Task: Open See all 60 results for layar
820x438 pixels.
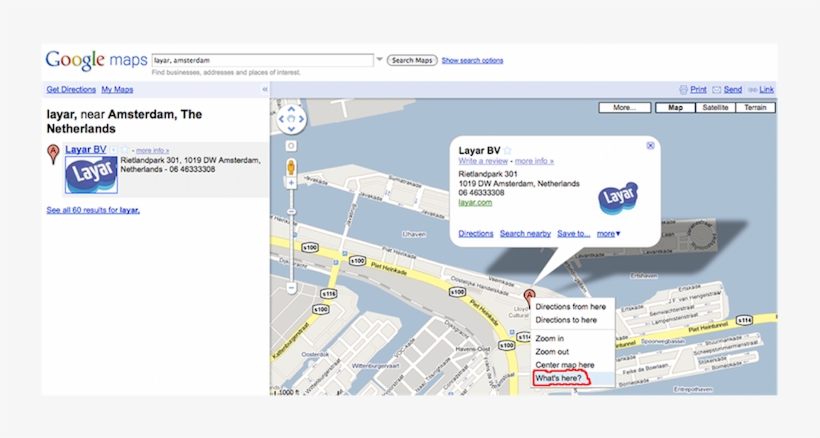Action: (x=93, y=210)
